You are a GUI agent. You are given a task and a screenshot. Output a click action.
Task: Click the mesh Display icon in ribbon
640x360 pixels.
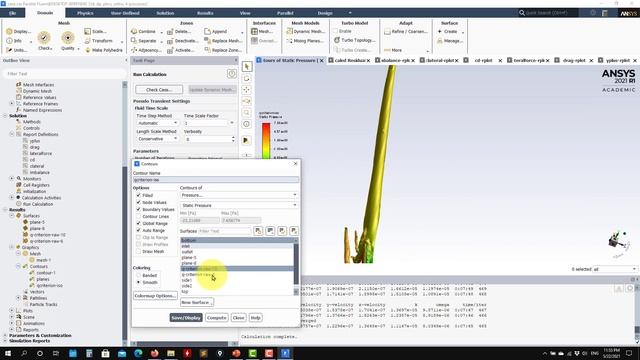[18, 31]
